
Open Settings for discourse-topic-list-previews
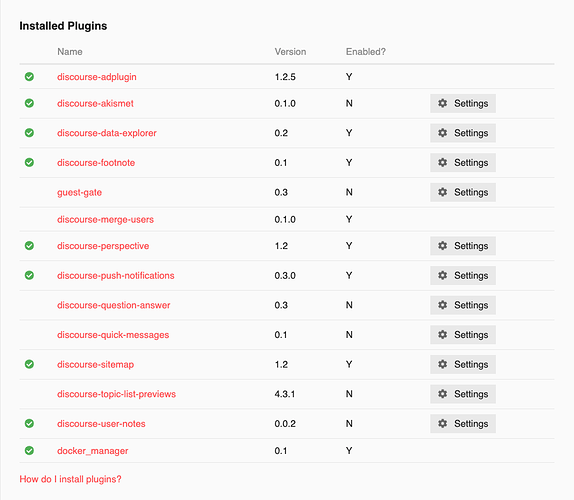click(463, 394)
